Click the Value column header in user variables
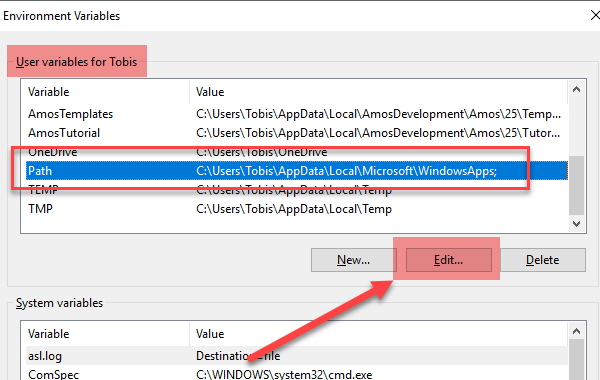Screen dimensions: 600x380 click(379, 92)
